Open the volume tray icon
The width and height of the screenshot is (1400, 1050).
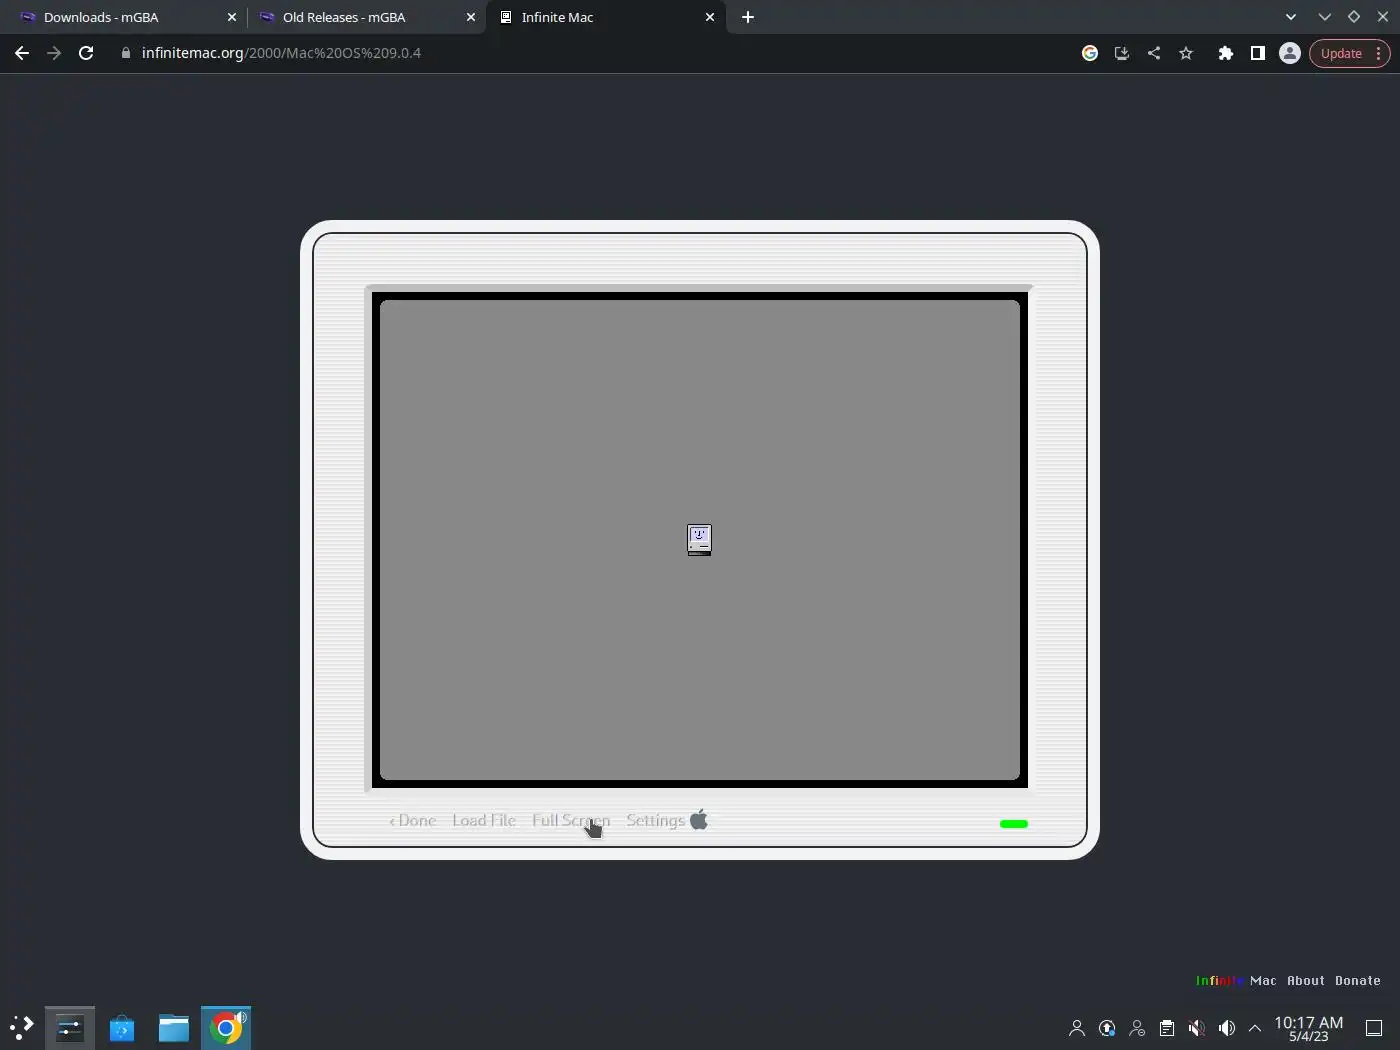click(x=1227, y=1028)
